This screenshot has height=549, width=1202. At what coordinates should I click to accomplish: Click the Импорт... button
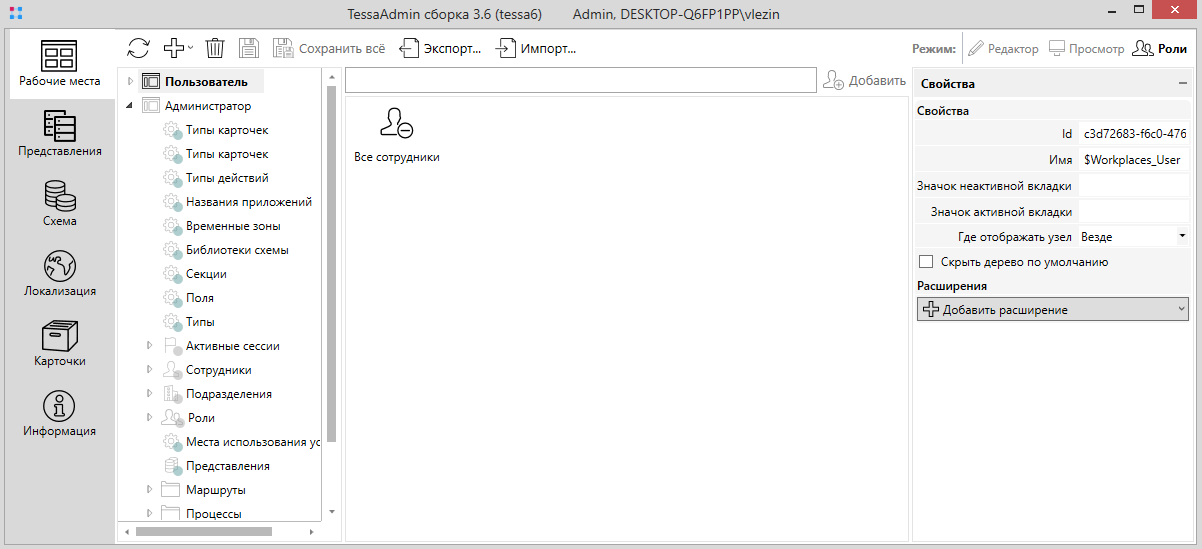[x=537, y=48]
